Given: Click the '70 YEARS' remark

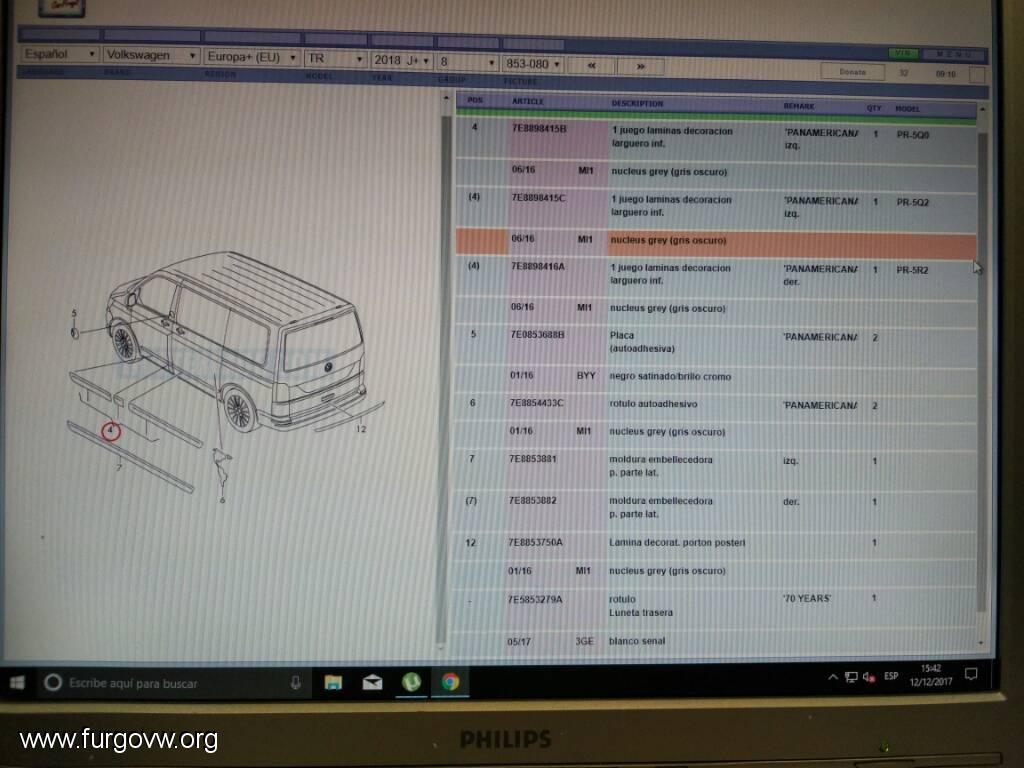Looking at the screenshot, I should (807, 599).
